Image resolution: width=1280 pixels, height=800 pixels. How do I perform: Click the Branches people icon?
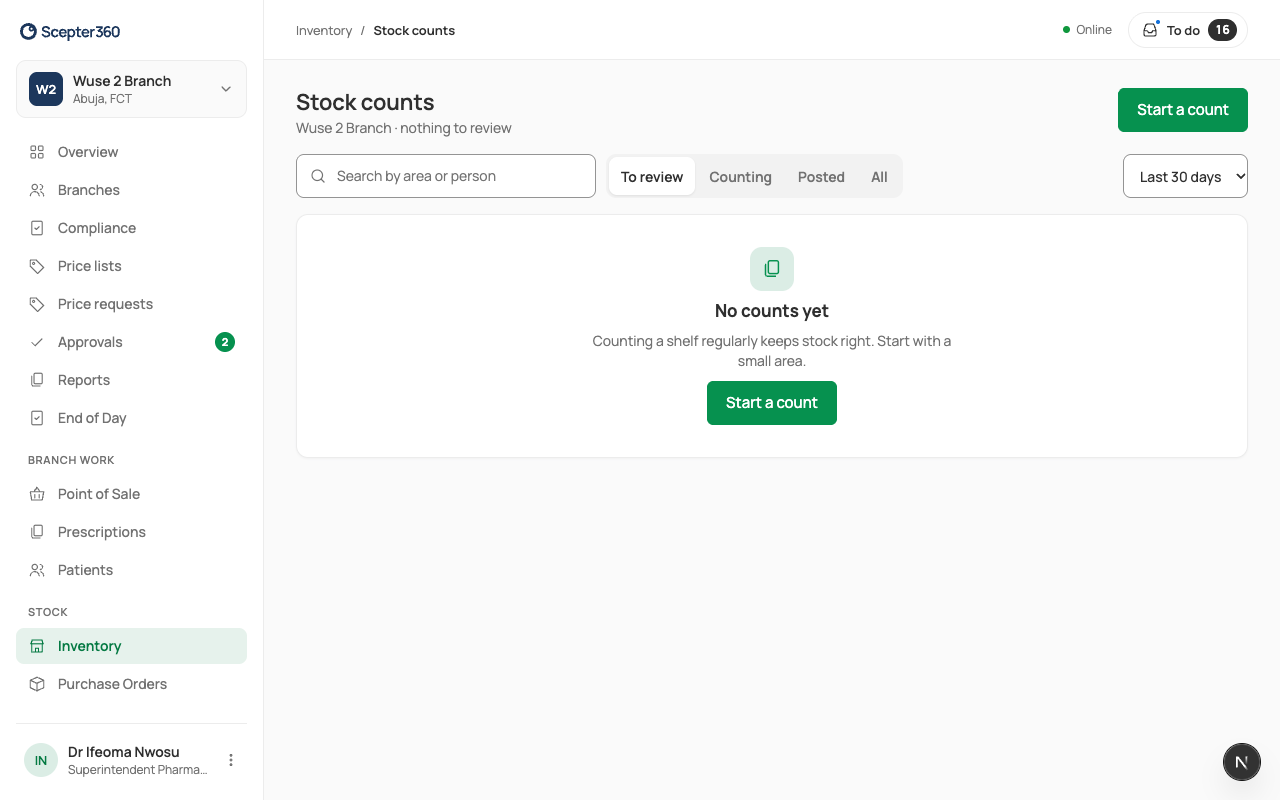(x=37, y=190)
